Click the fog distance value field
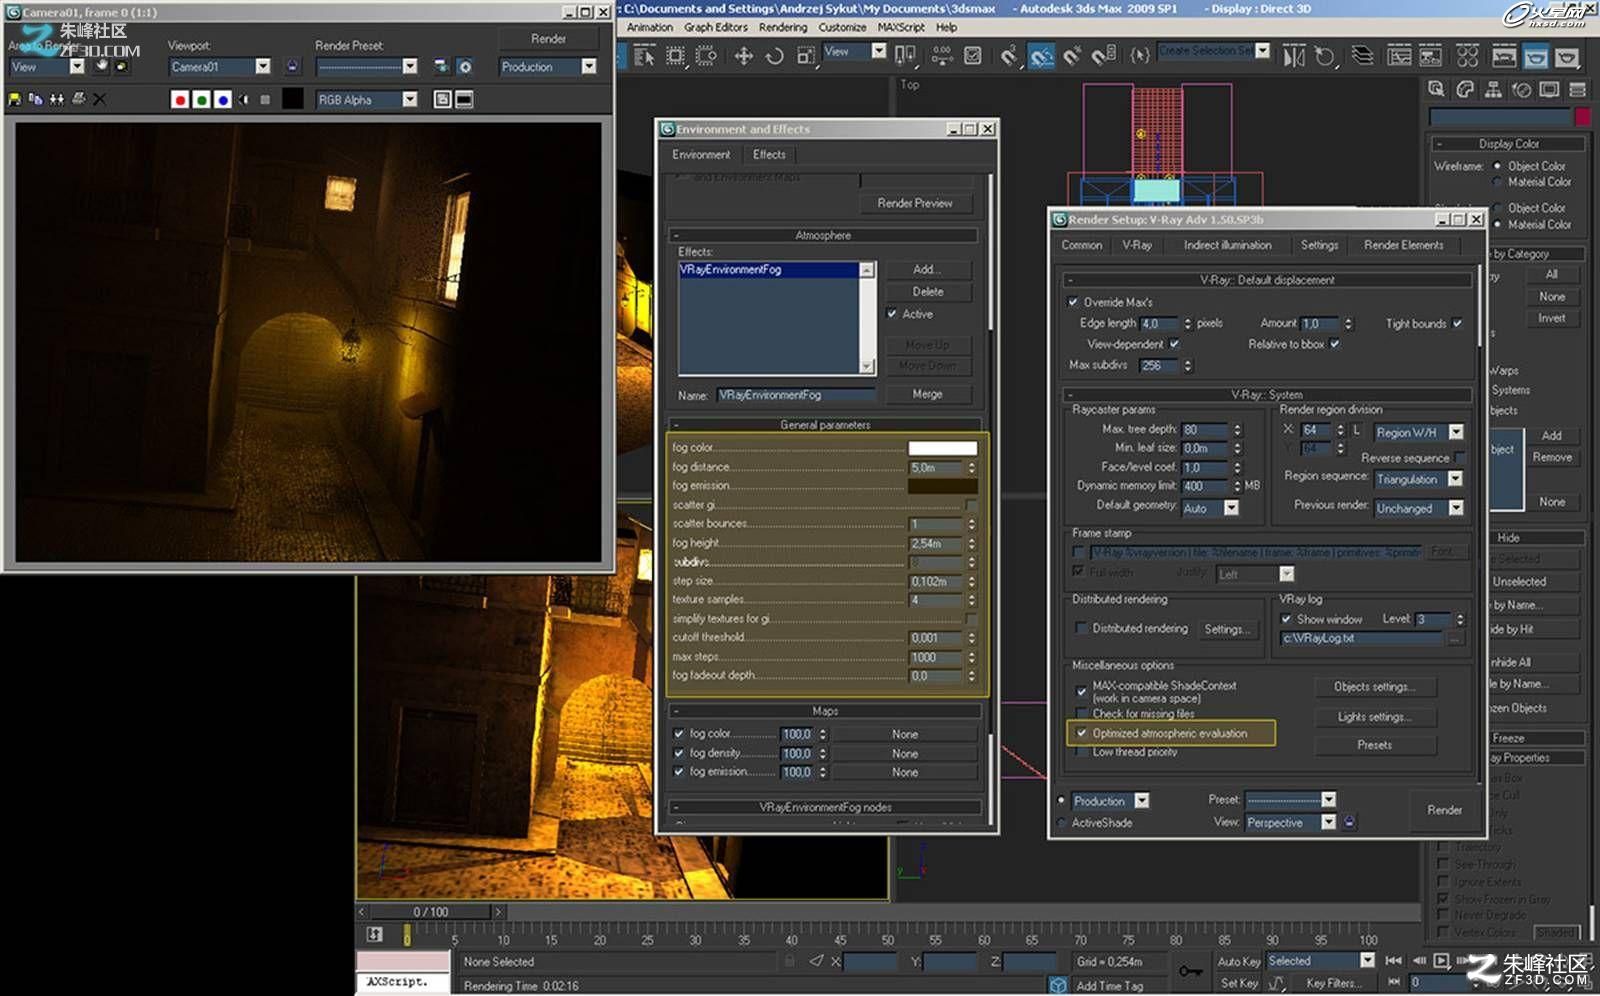Screen dimensions: 1600x996 [x=936, y=467]
